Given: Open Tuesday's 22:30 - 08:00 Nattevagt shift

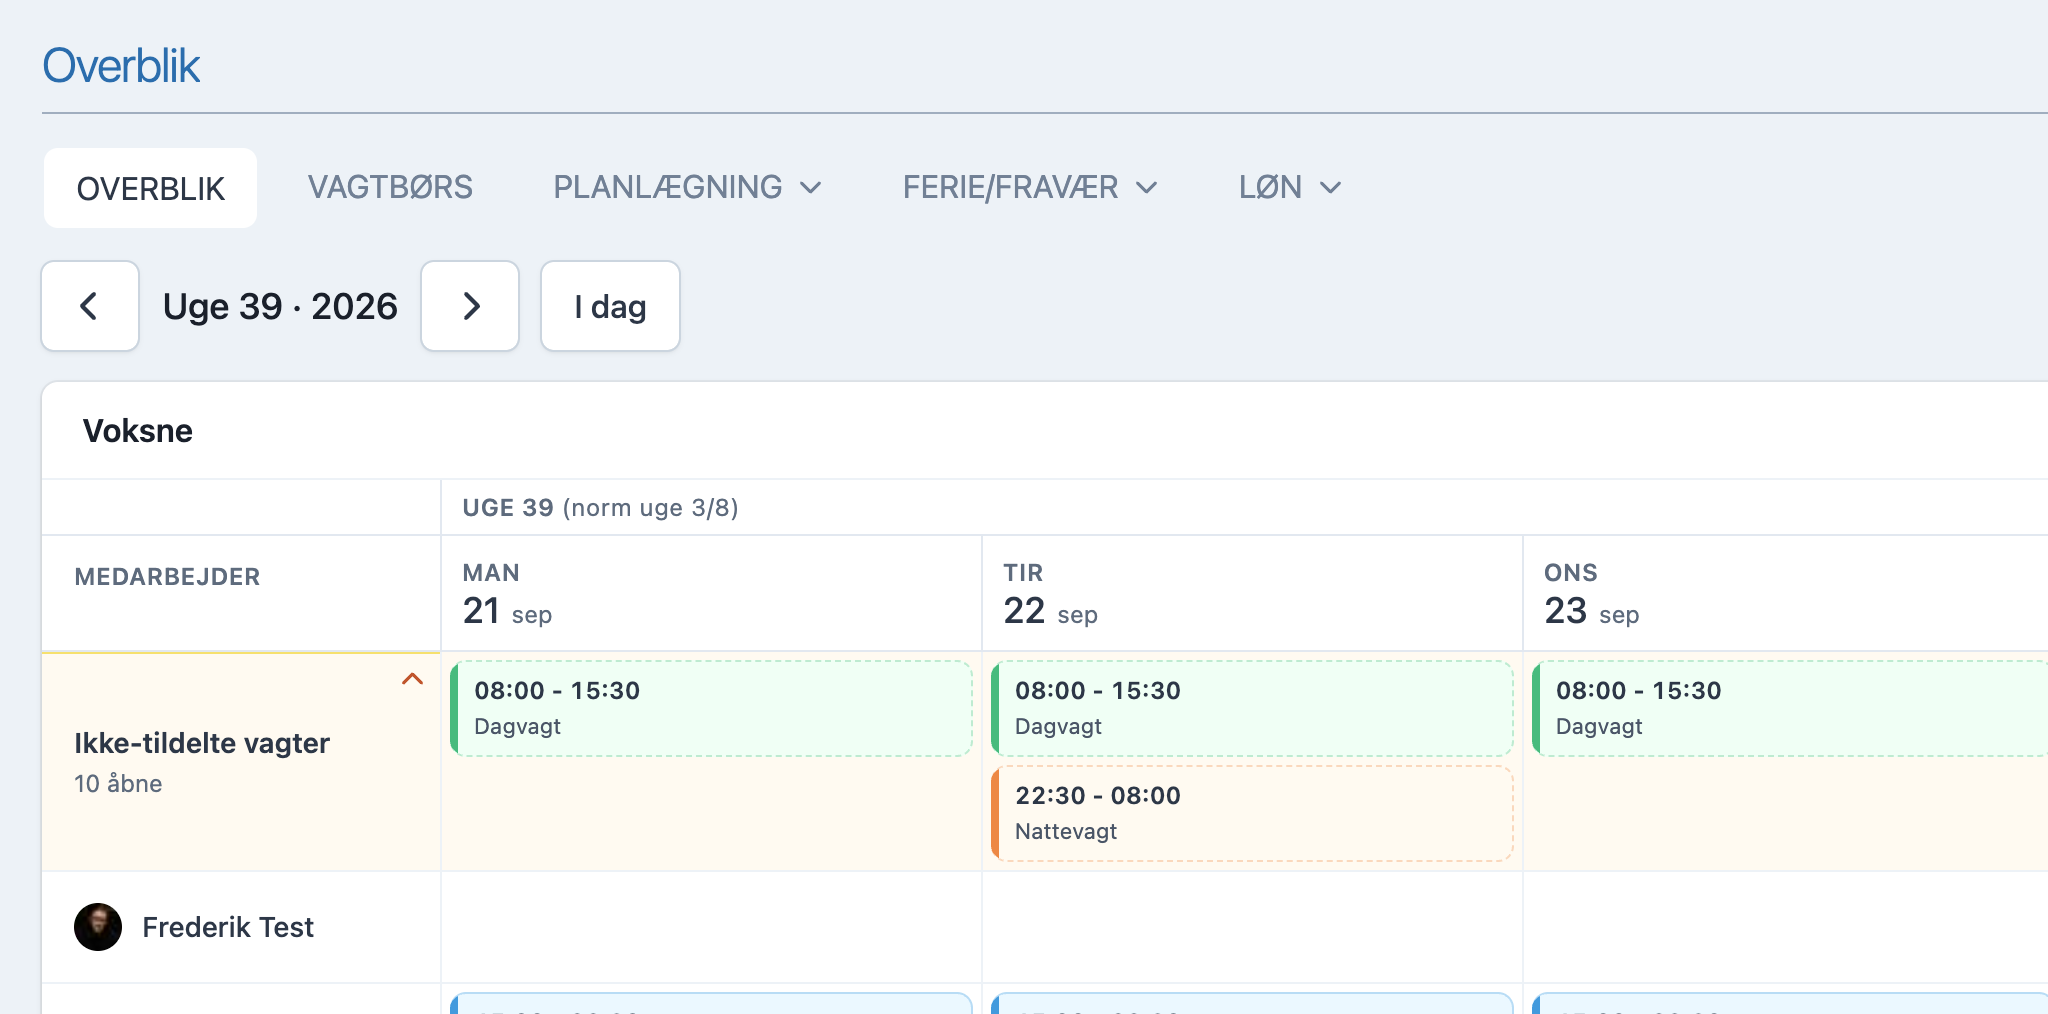Looking at the screenshot, I should pyautogui.click(x=1252, y=813).
